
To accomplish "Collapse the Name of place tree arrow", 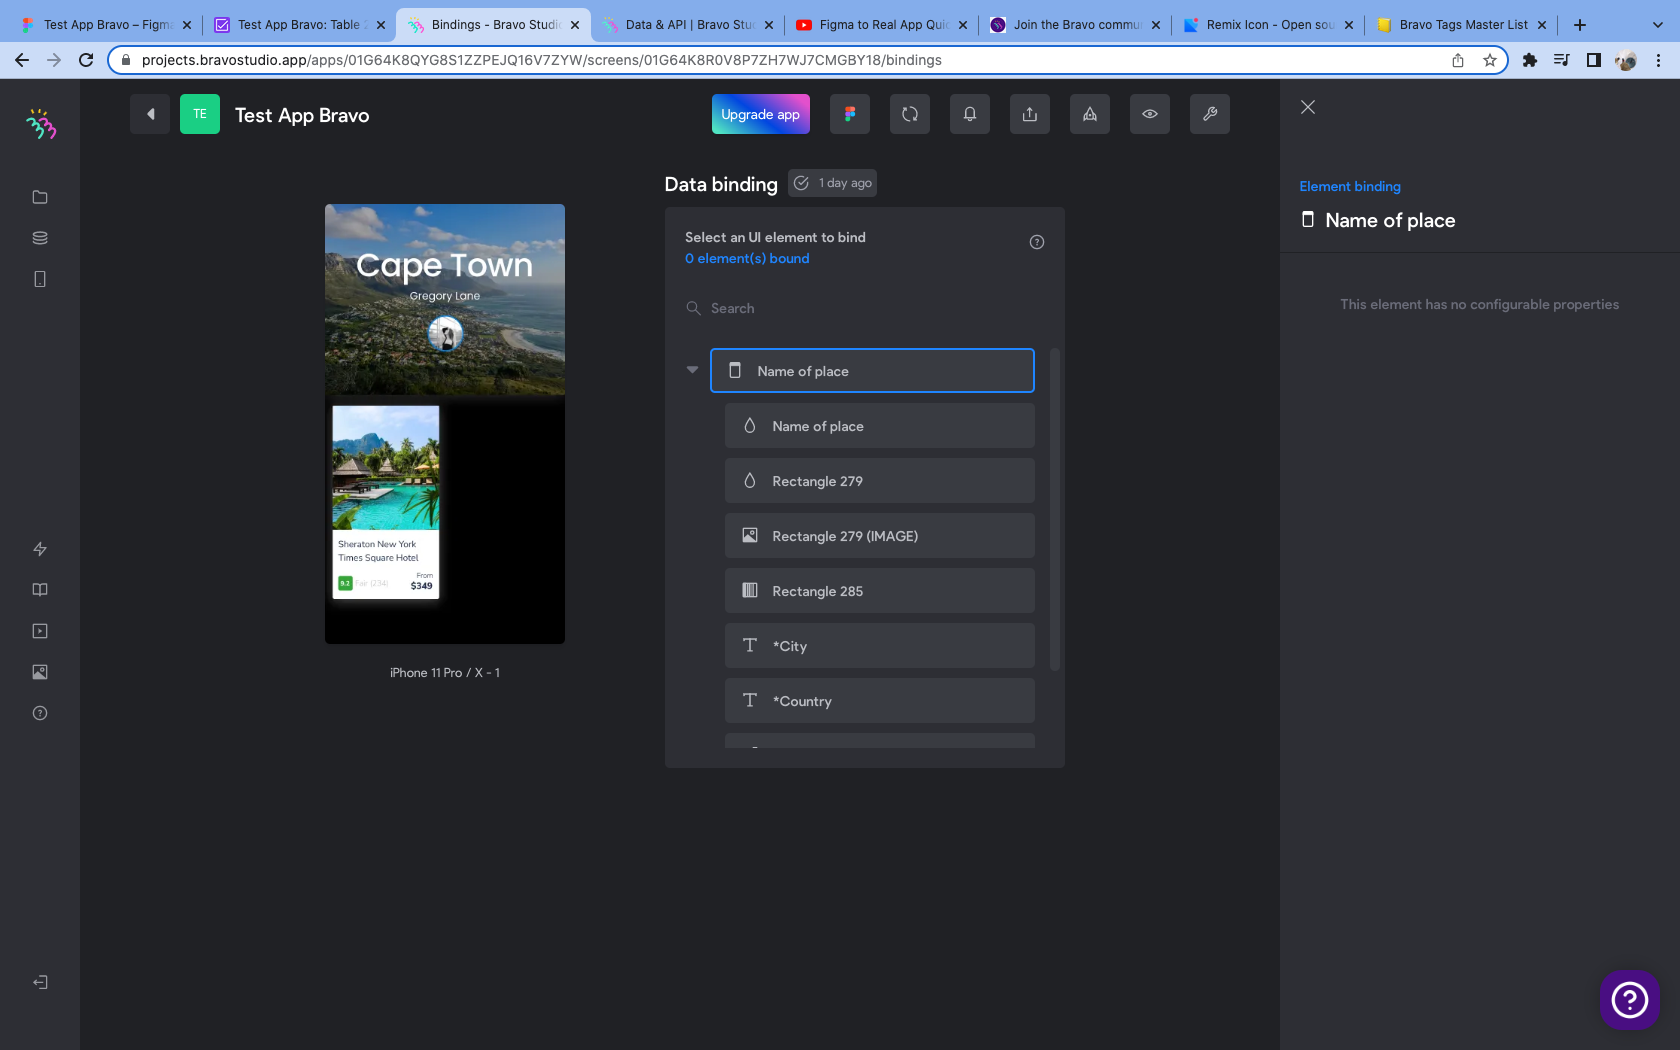I will pos(692,370).
